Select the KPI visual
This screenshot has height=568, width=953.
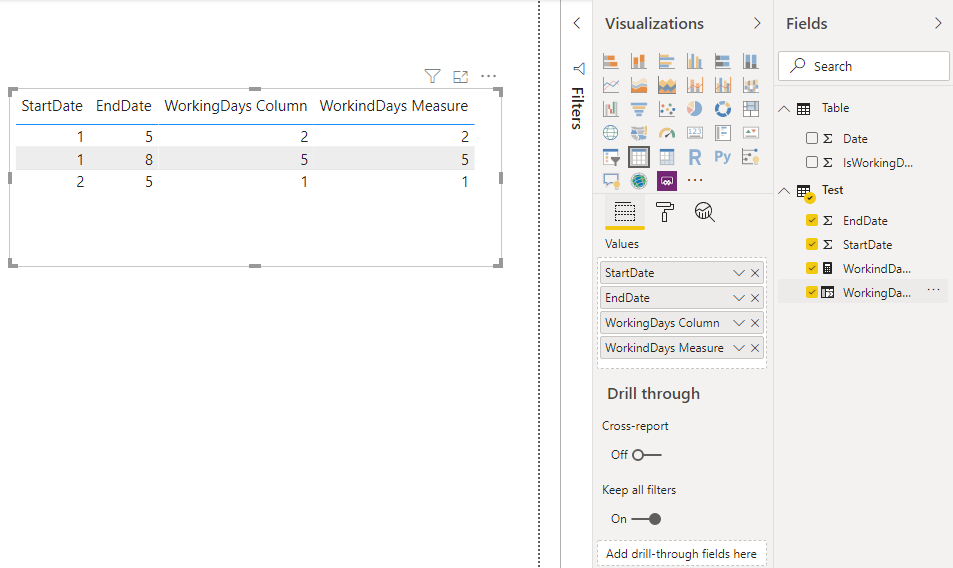coord(750,132)
